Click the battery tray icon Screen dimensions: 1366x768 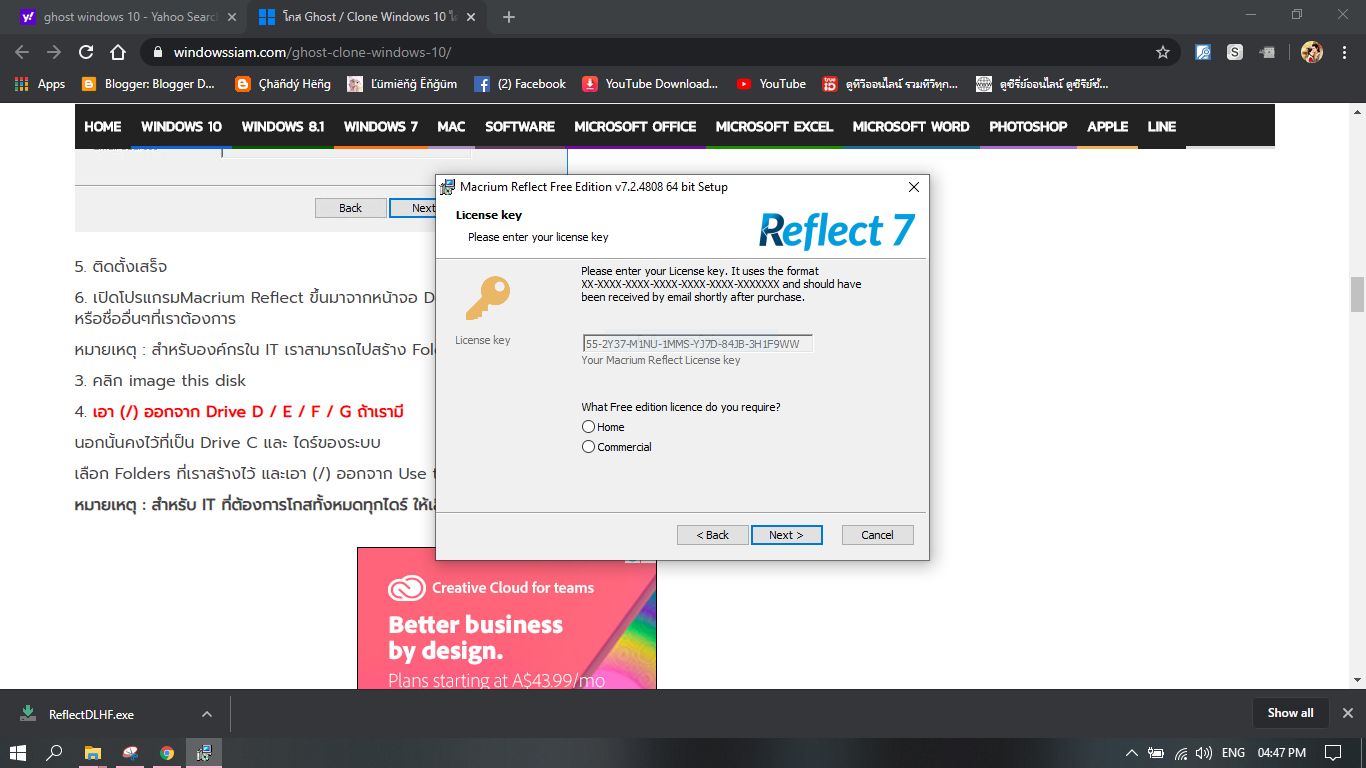click(1156, 753)
